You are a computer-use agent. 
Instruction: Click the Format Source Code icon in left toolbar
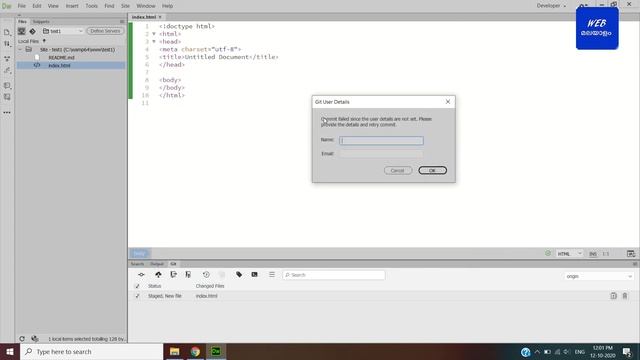[x=7, y=86]
